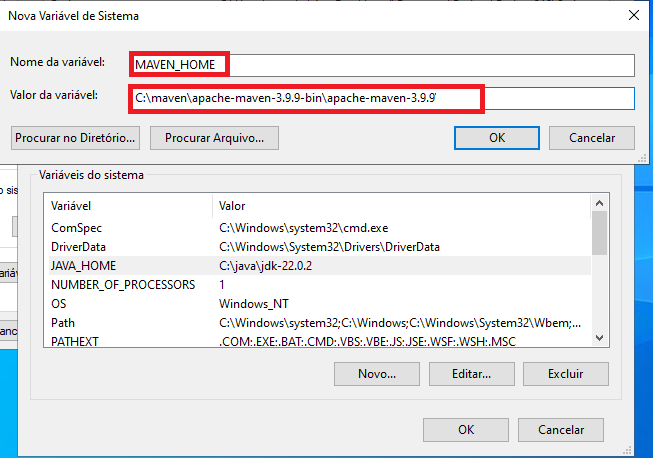The width and height of the screenshot is (653, 458).
Task: Click the 'Valor da variável' input field
Action: [382, 98]
